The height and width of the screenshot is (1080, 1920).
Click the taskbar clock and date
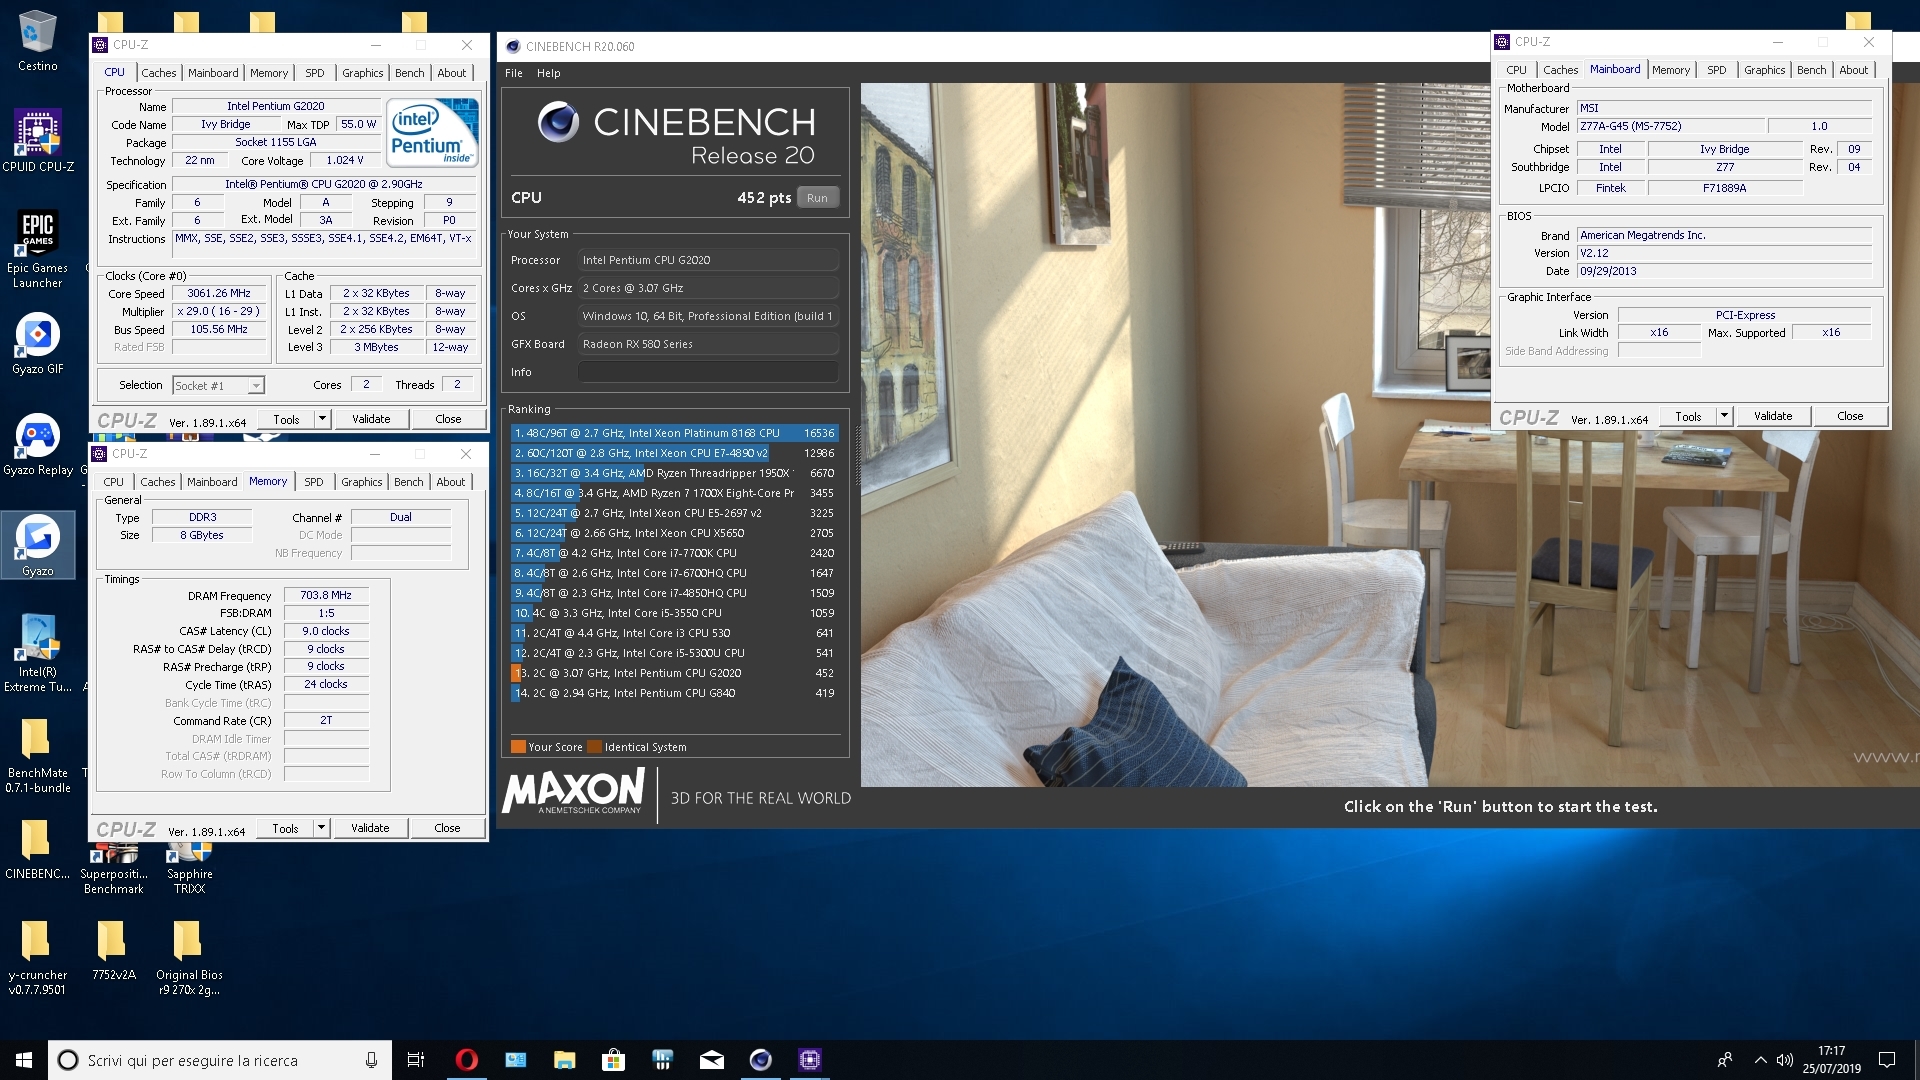click(x=1831, y=1060)
